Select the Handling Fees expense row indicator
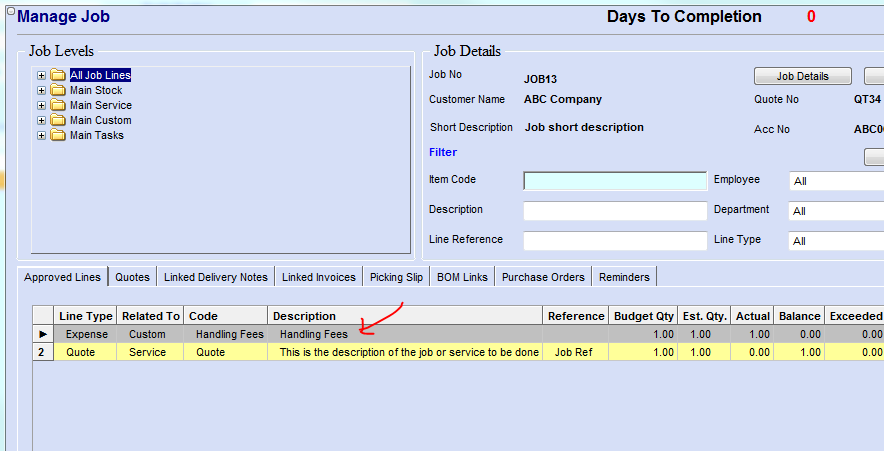This screenshot has height=451, width=884. pos(42,334)
